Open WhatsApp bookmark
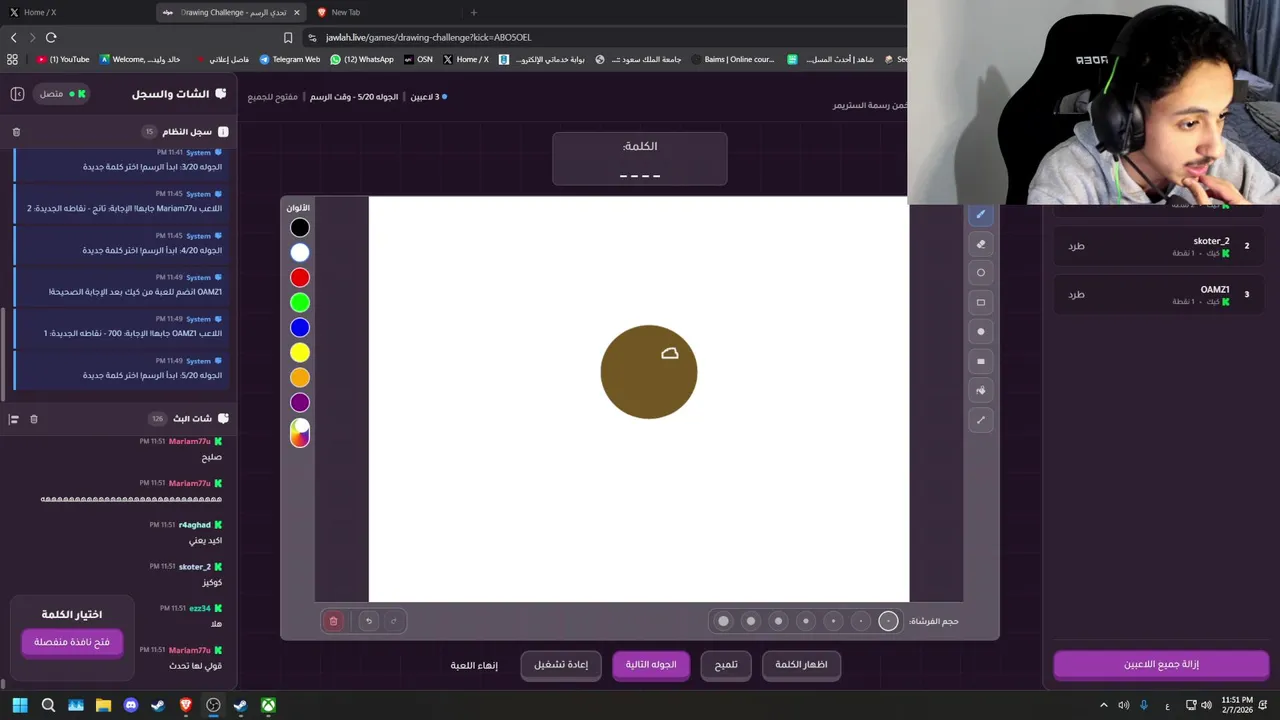1280x720 pixels. click(362, 59)
